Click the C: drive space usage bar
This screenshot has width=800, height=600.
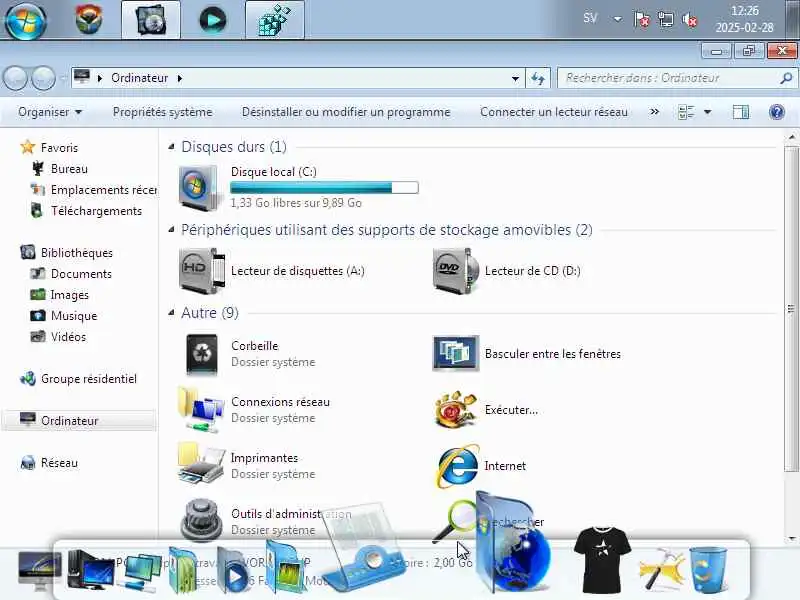pos(324,188)
